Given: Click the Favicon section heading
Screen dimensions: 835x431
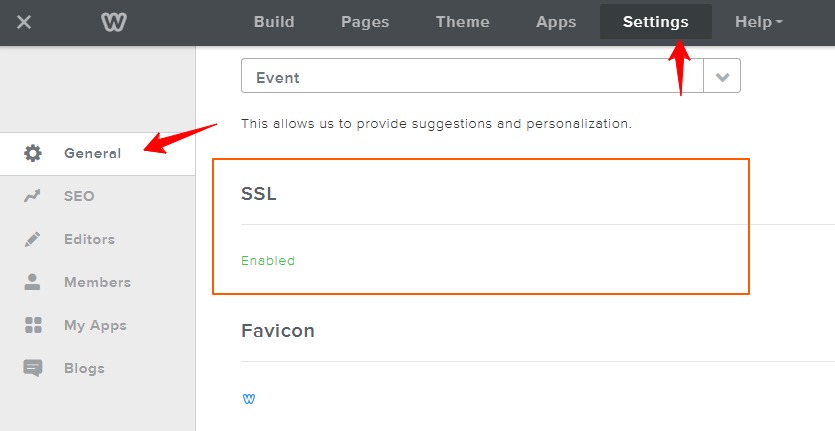Looking at the screenshot, I should click(x=278, y=331).
